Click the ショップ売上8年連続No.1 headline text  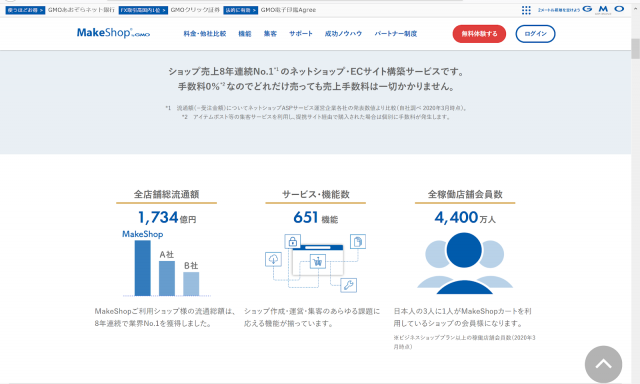coord(316,71)
